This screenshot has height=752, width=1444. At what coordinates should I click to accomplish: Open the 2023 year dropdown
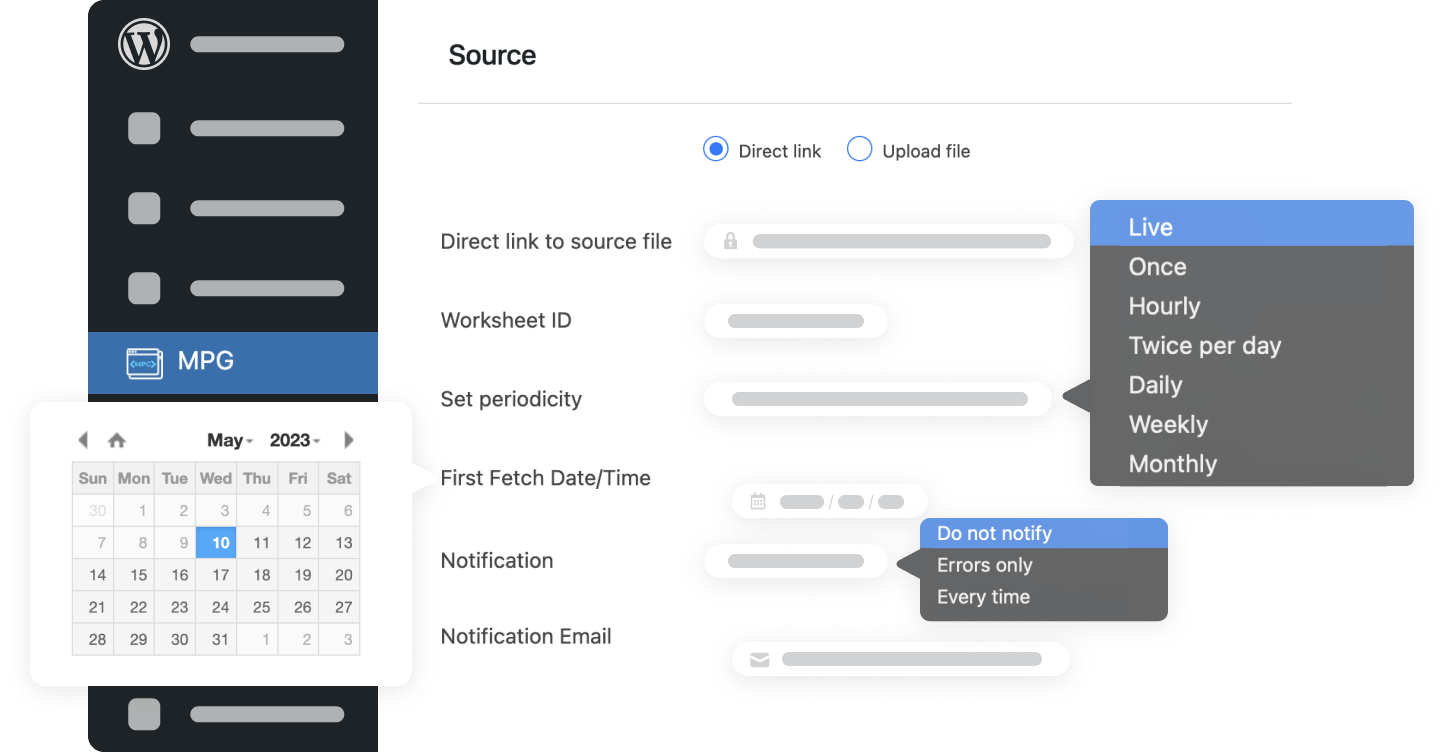tap(293, 439)
